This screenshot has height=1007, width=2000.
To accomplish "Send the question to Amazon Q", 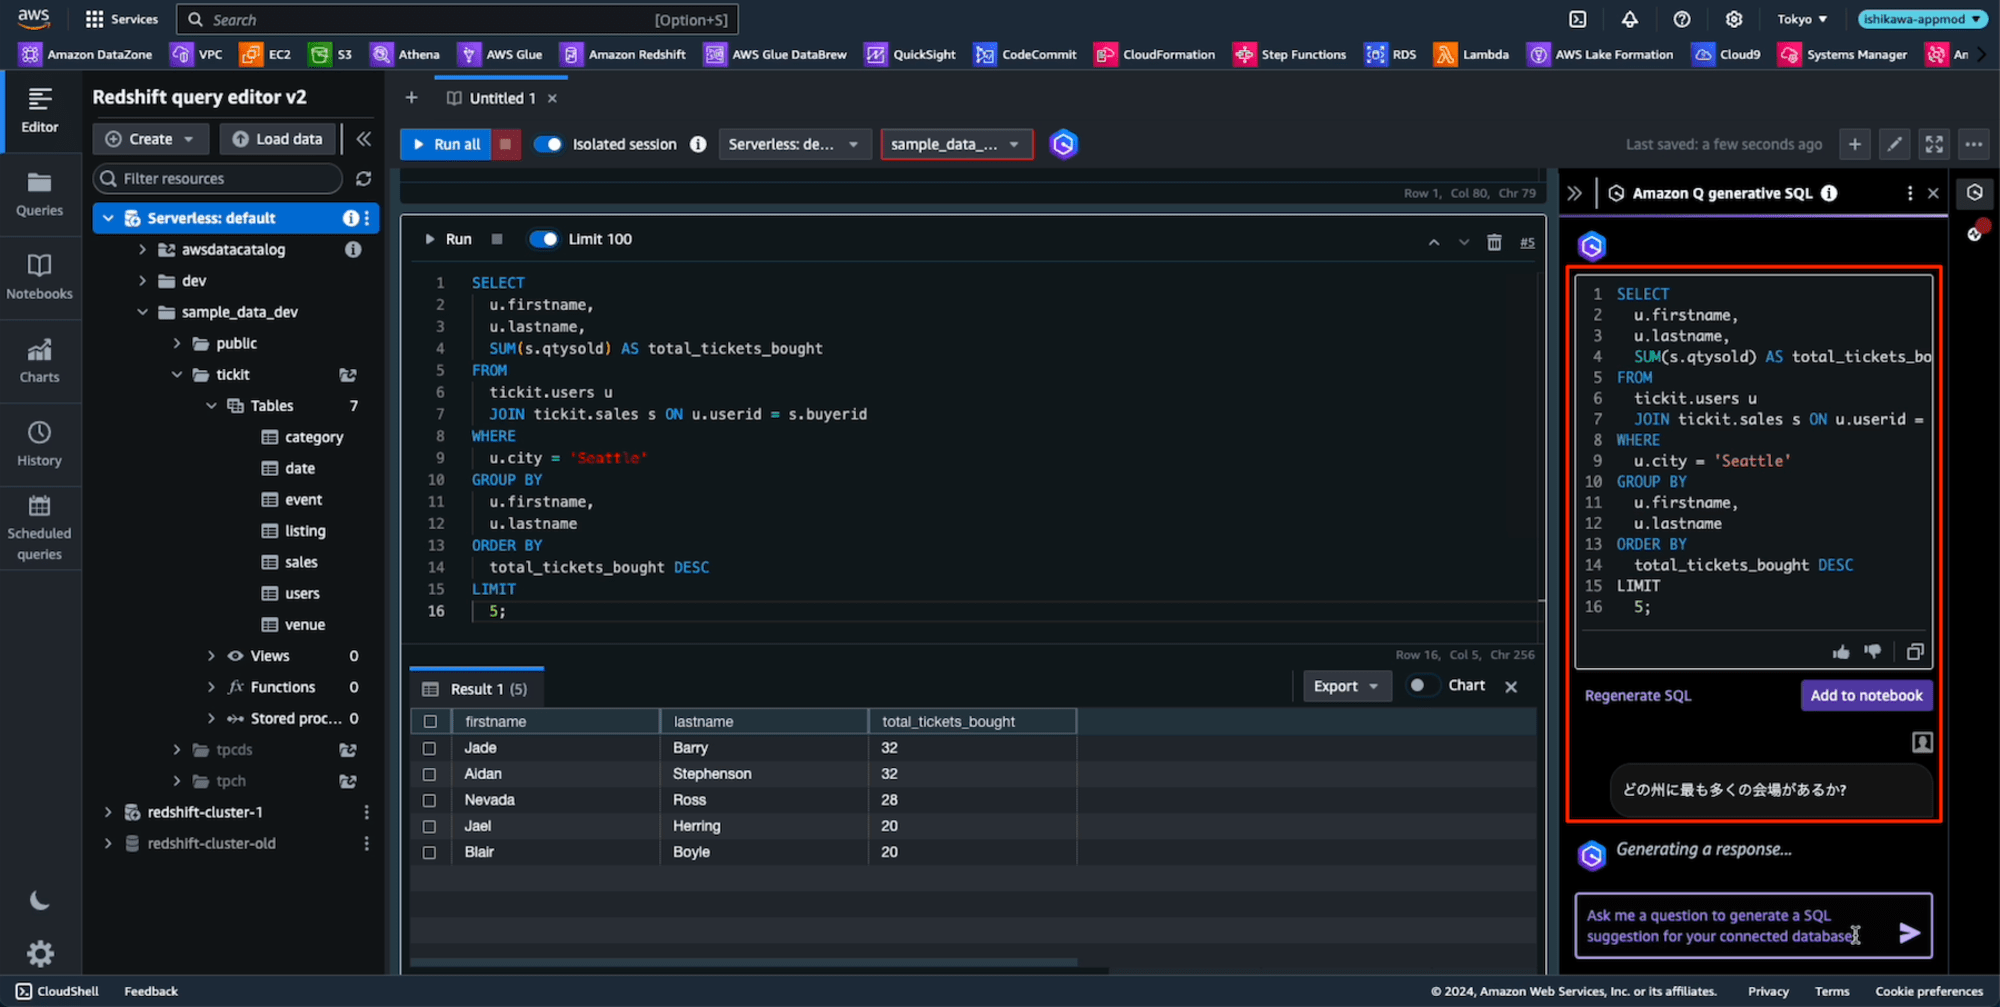I will [1909, 933].
